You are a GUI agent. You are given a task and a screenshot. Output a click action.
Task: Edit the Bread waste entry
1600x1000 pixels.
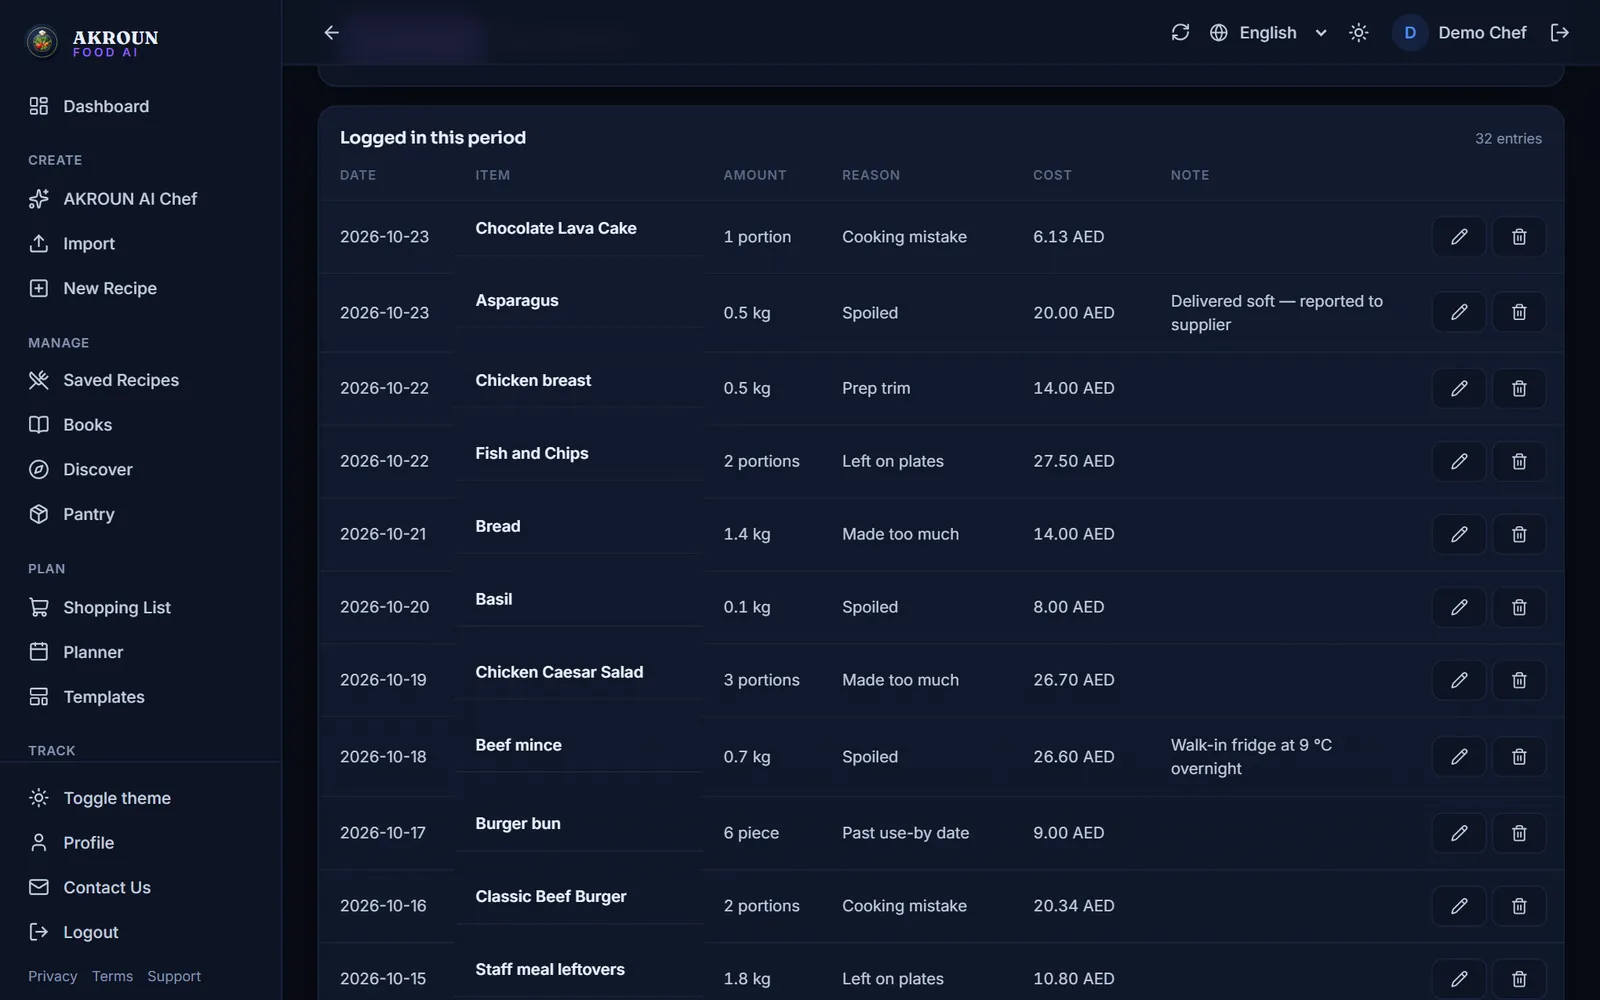(x=1459, y=534)
